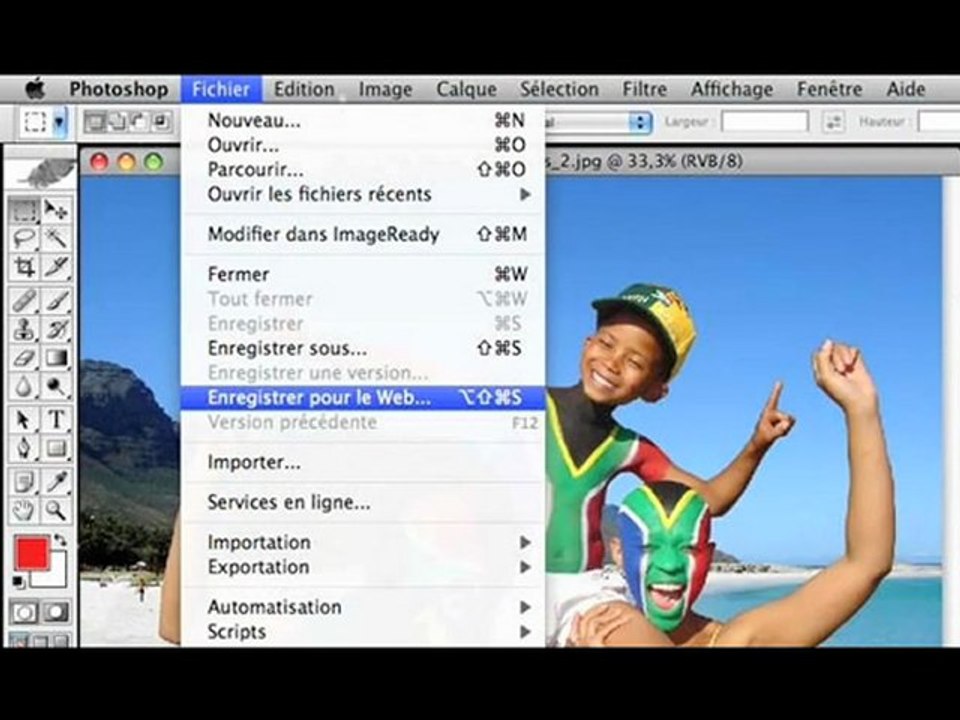
Task: Open the Edition menu
Action: [304, 89]
